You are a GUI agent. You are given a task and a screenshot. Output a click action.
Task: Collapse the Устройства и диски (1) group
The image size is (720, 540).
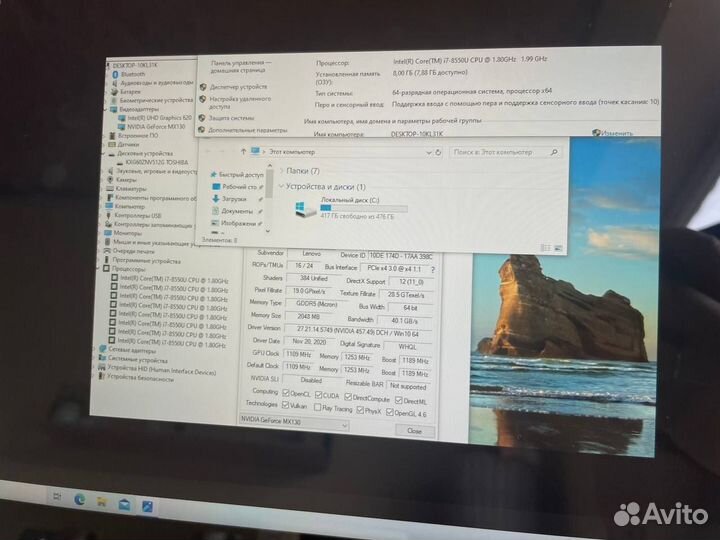pos(281,186)
